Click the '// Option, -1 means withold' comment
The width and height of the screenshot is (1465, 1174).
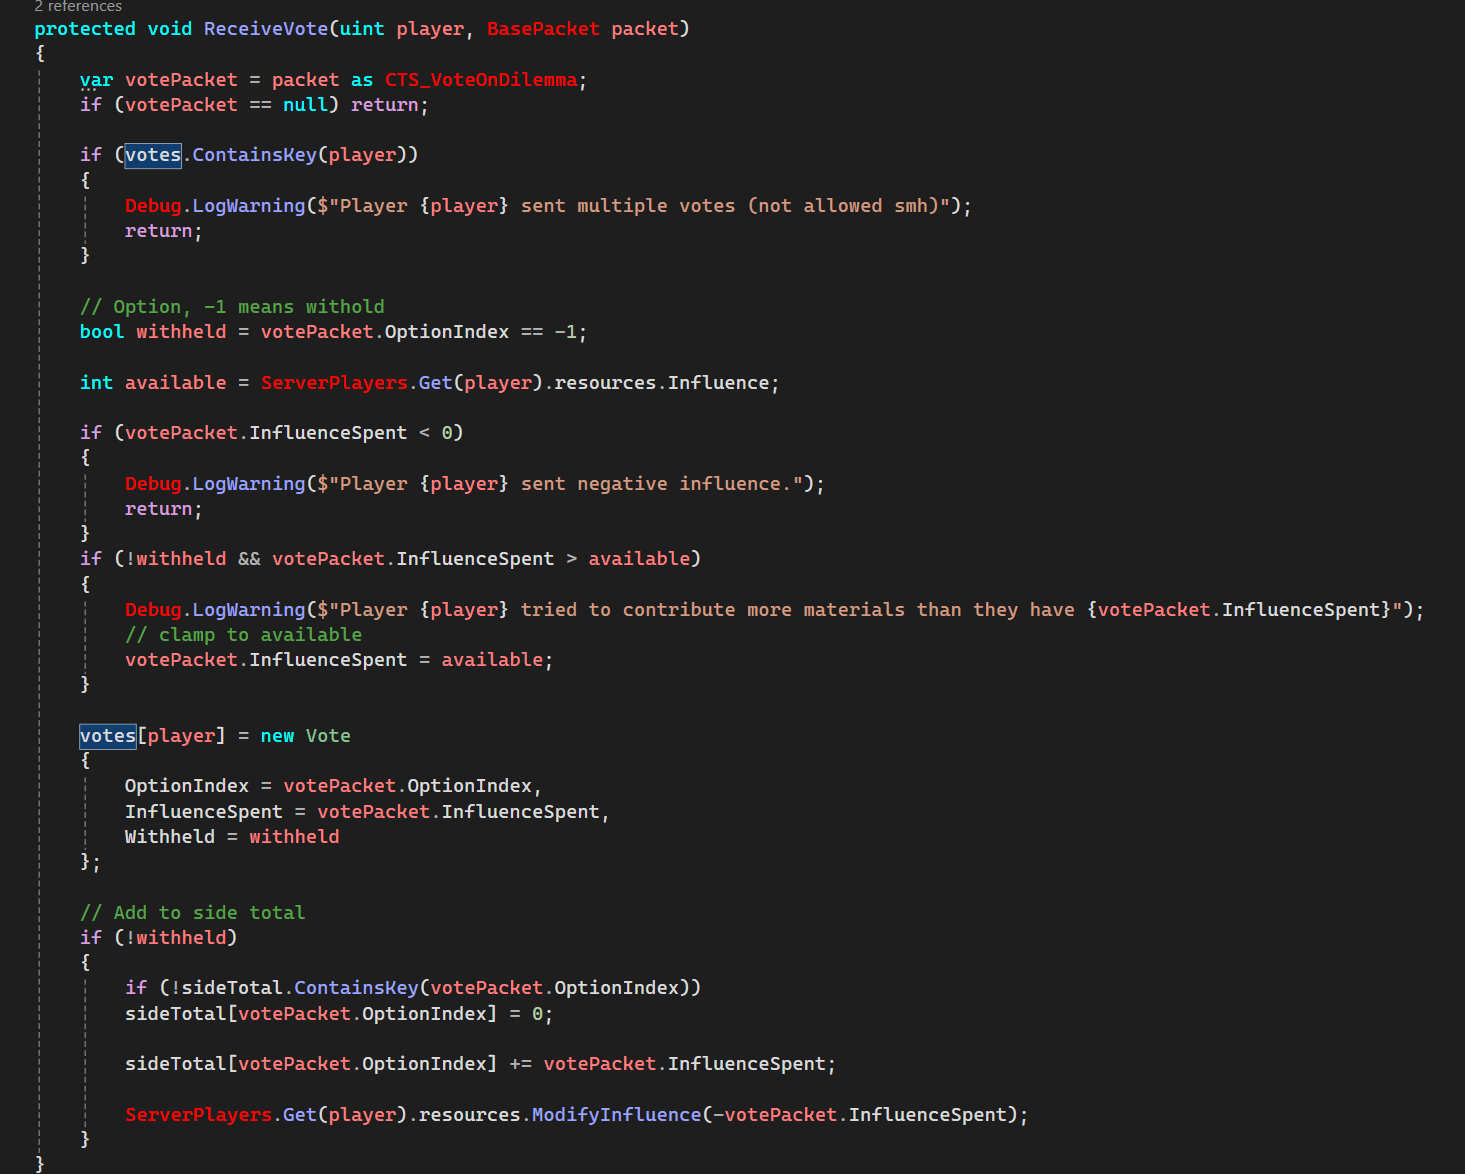[232, 307]
